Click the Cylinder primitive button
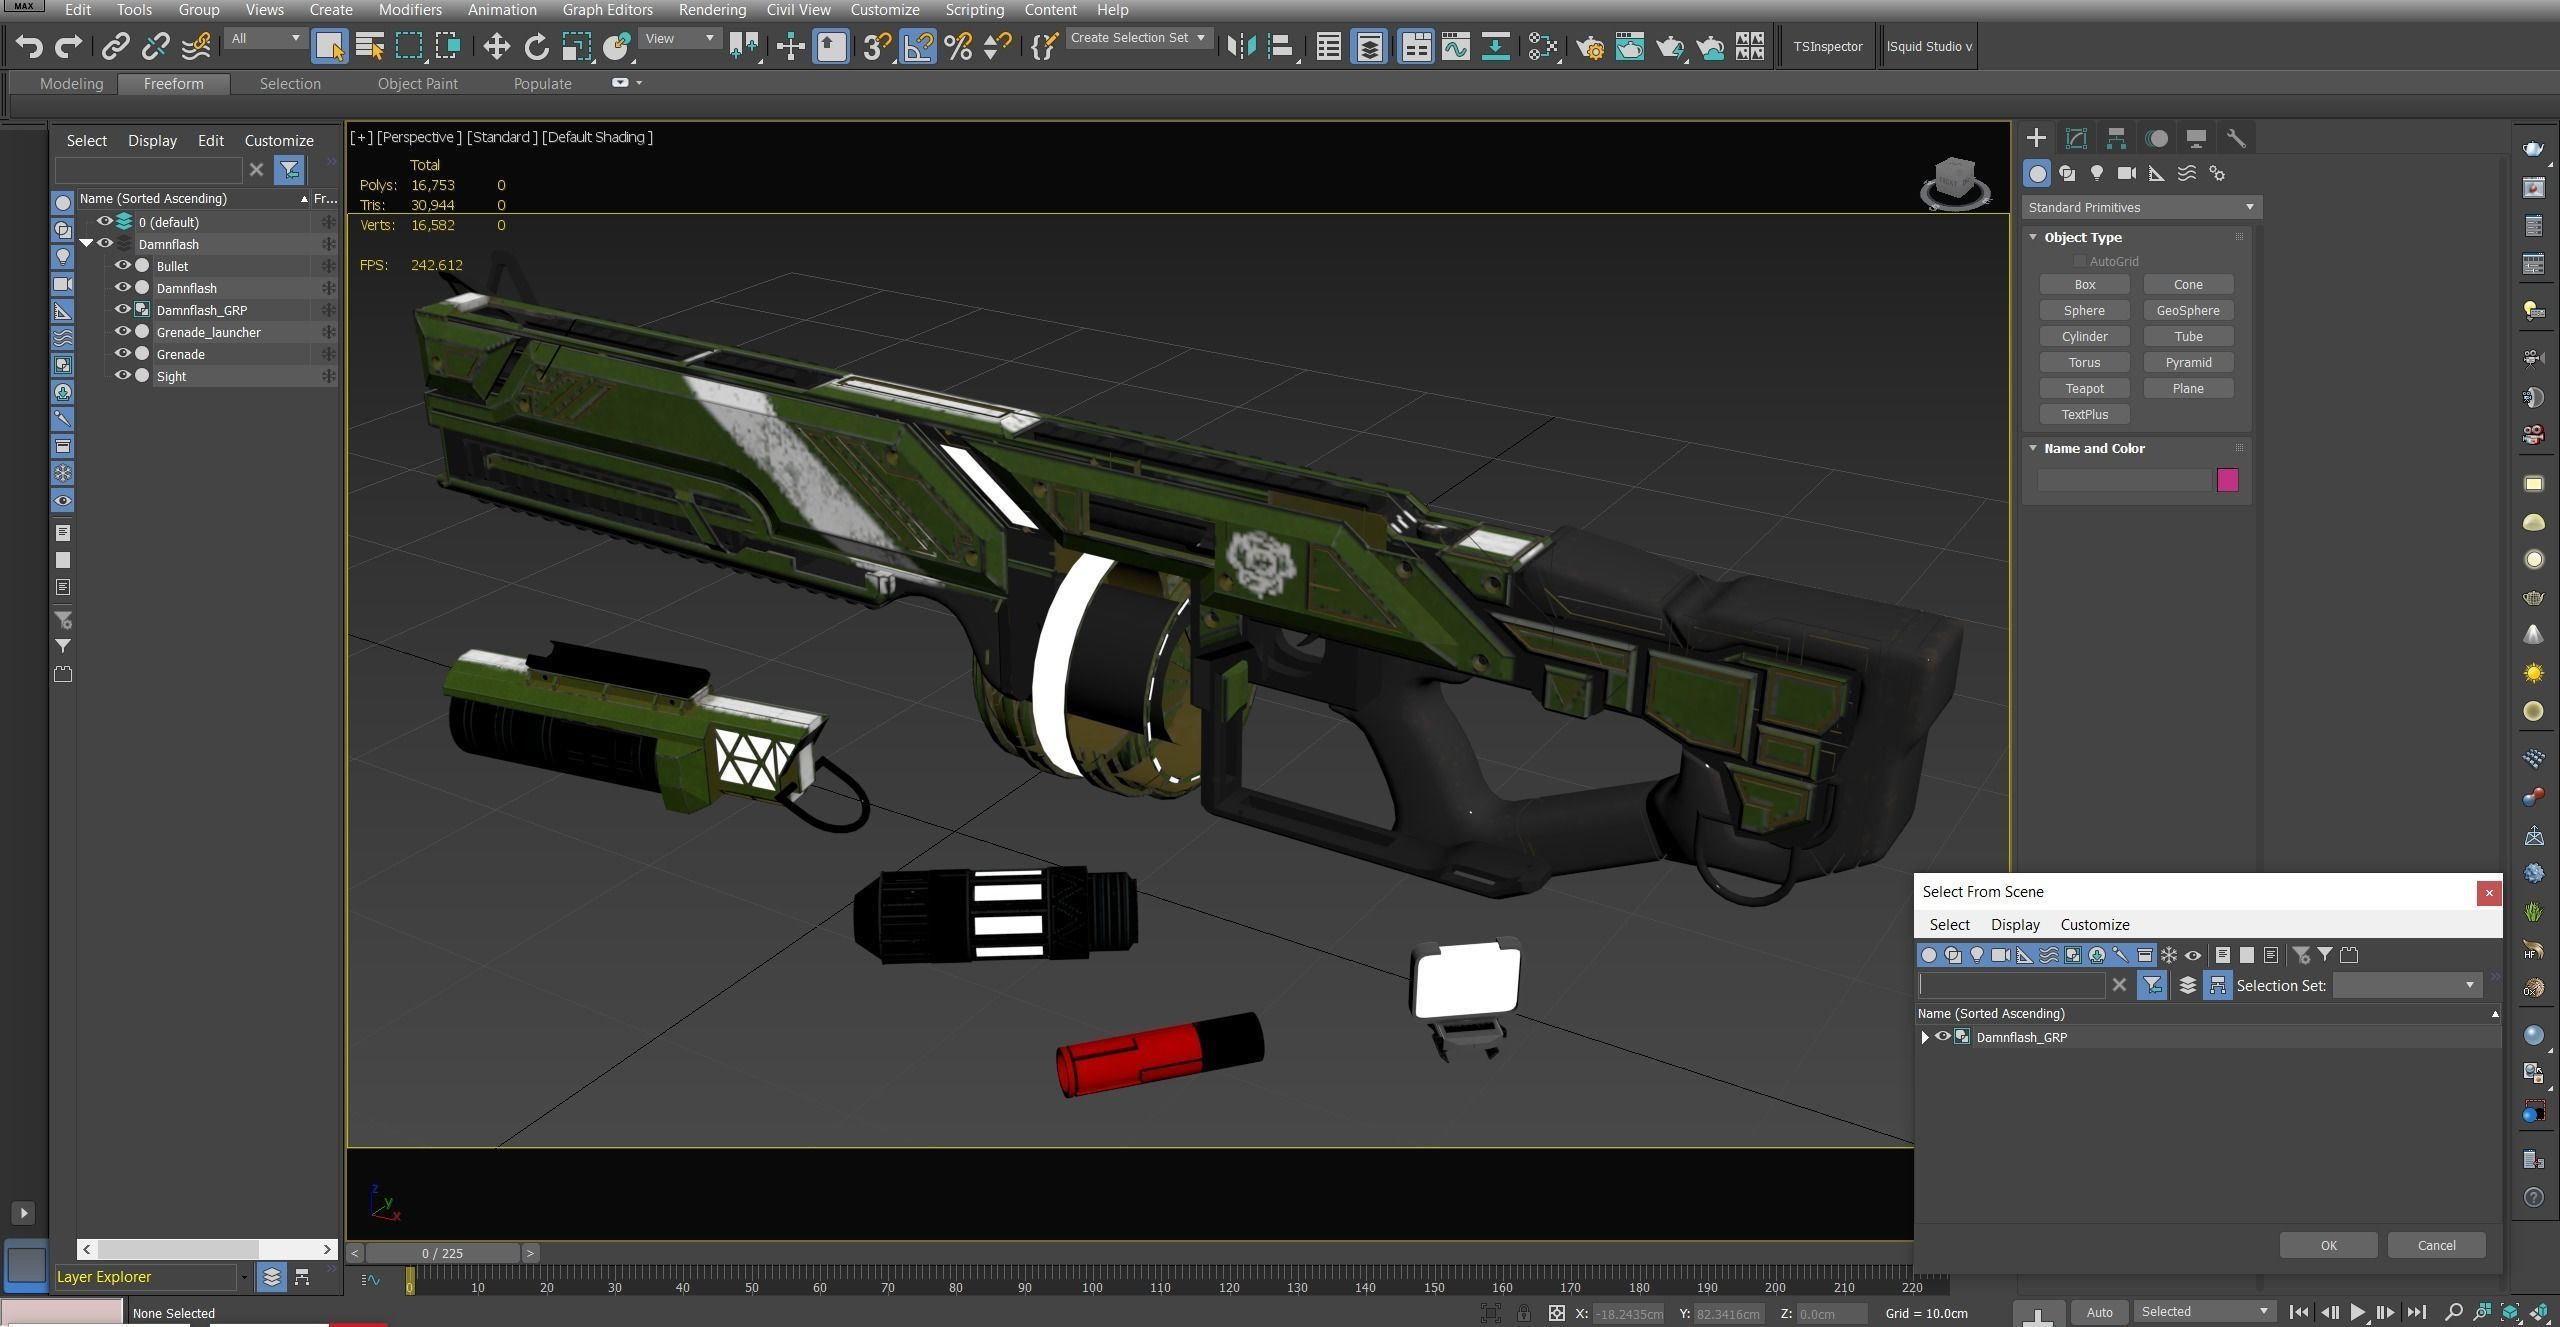Screen dimensions: 2560x1327 coord(2084,336)
